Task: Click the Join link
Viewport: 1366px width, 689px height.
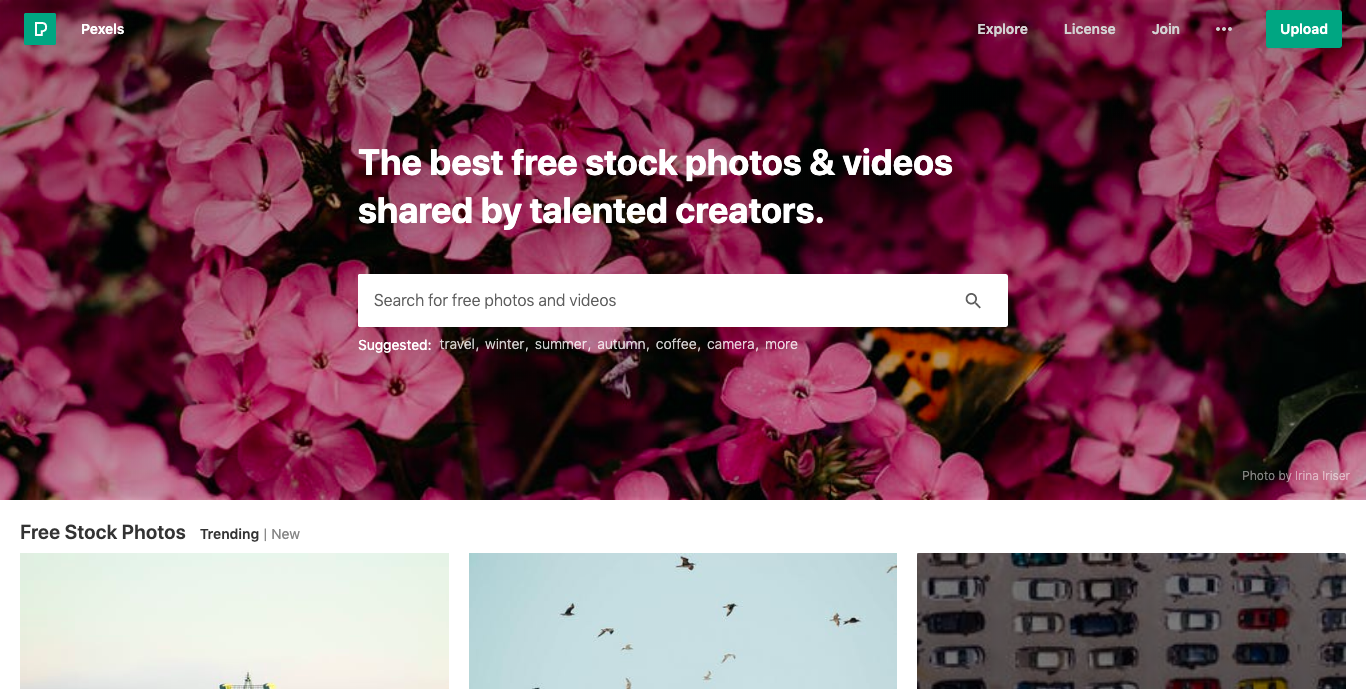Action: (x=1165, y=29)
